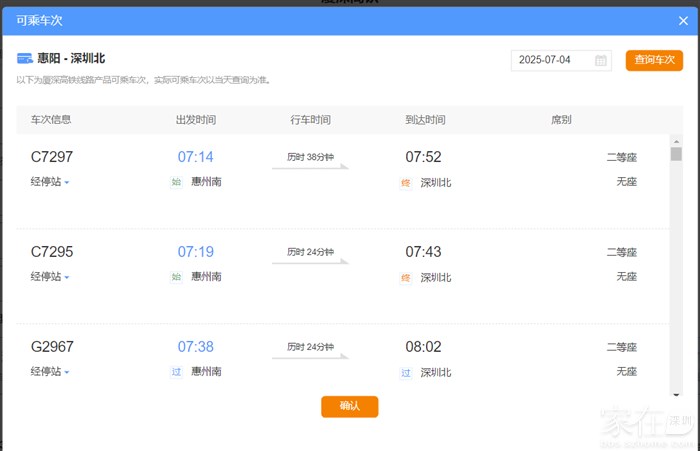Click the 过 badge at 深圳北 for G2967
Image resolution: width=700 pixels, height=451 pixels.
(x=406, y=372)
